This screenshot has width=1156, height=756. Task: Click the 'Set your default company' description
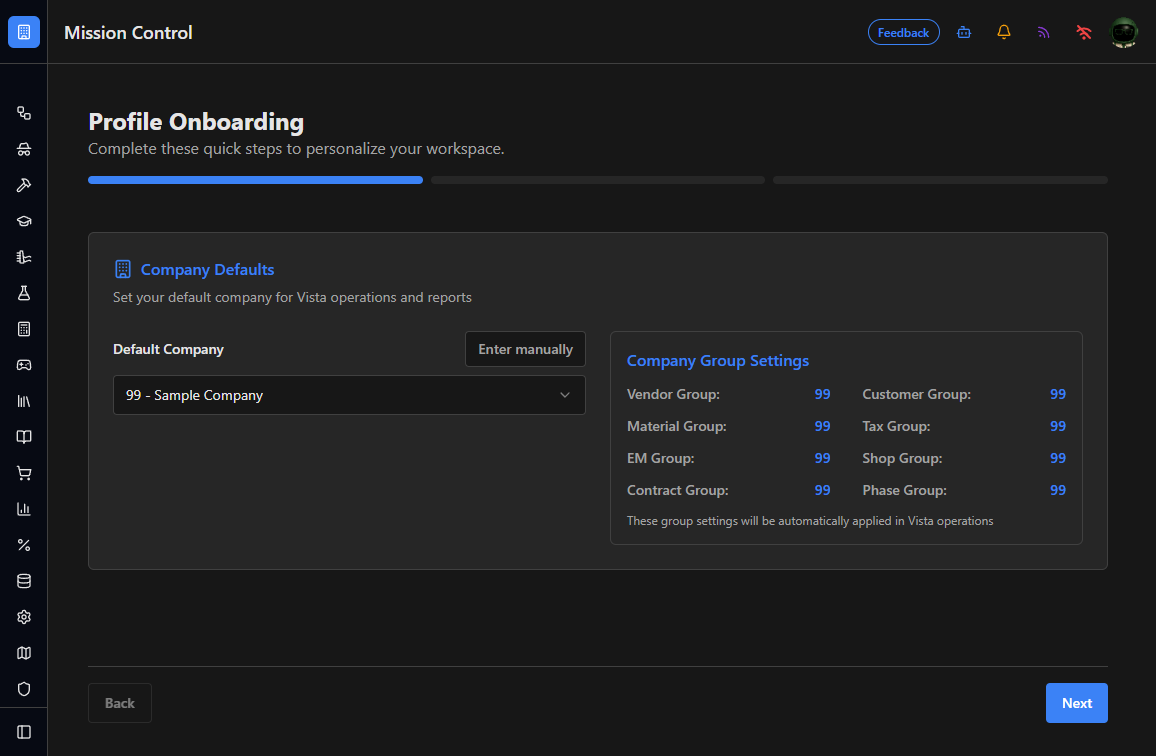[292, 297]
